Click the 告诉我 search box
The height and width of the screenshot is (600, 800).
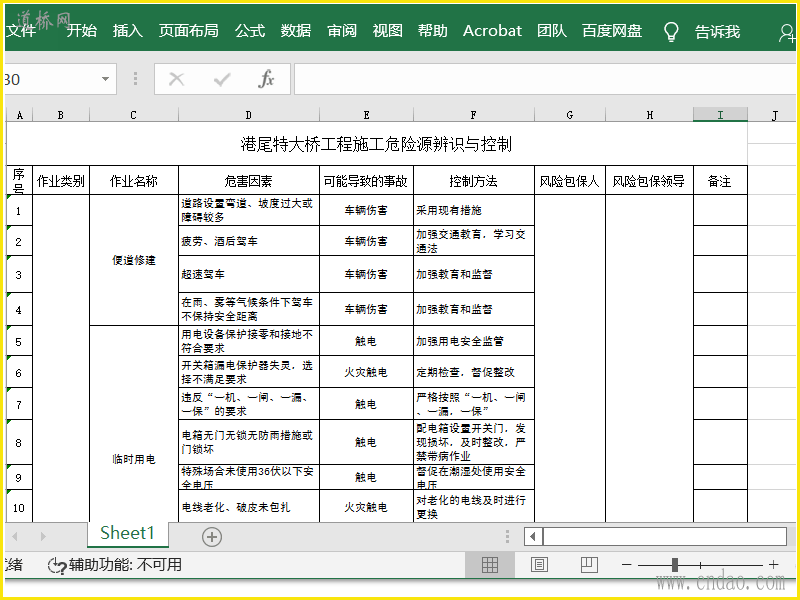point(717,32)
